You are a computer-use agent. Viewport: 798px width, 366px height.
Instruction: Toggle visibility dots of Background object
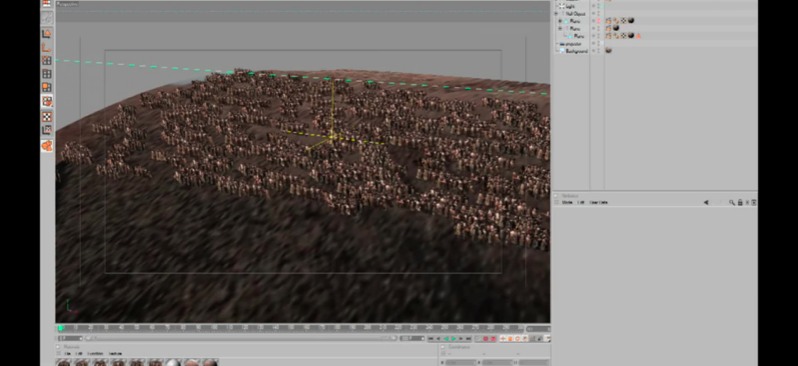click(593, 51)
